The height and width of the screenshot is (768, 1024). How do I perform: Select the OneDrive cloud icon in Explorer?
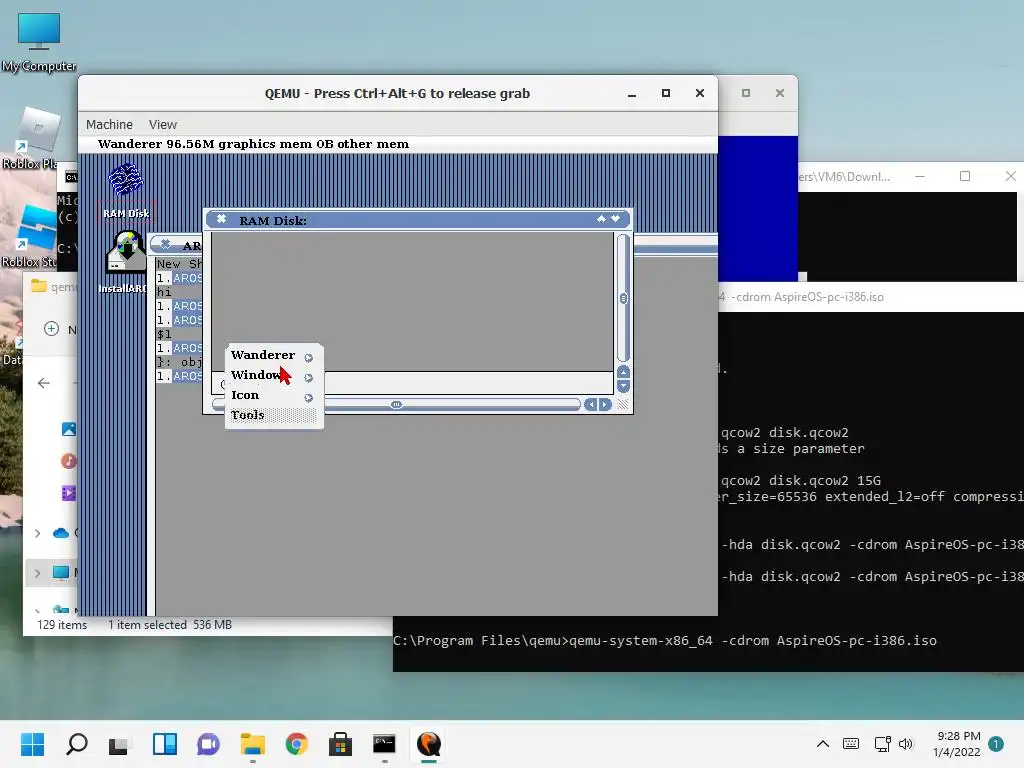point(61,534)
